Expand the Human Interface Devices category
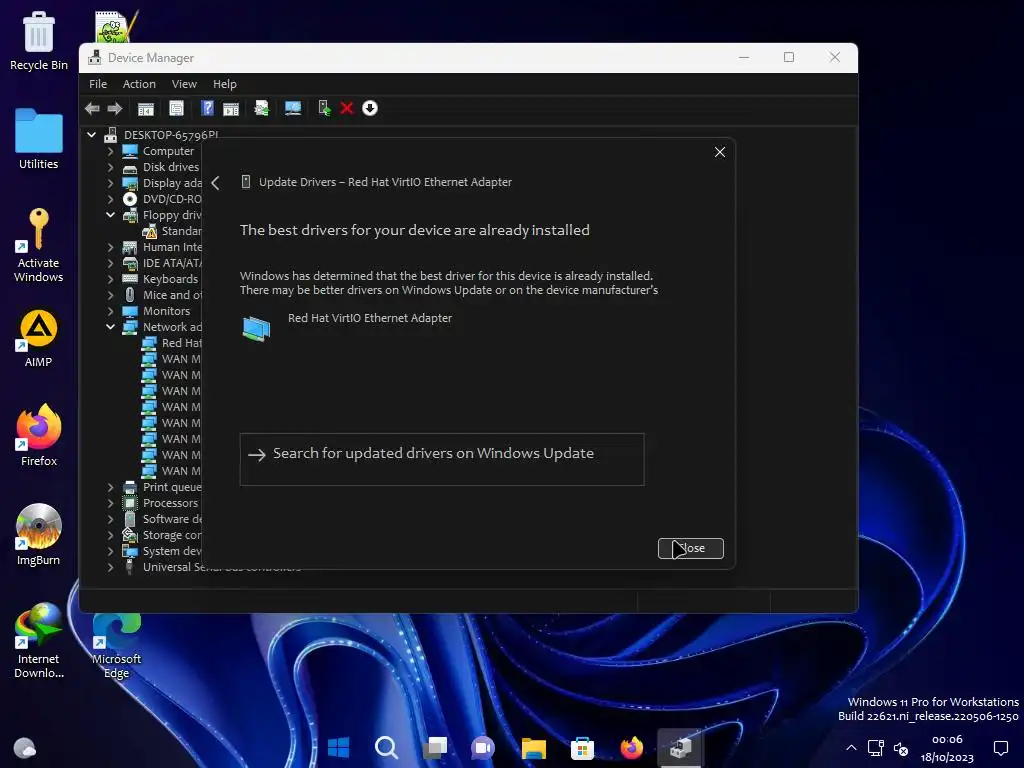Viewport: 1024px width, 768px height. click(110, 248)
